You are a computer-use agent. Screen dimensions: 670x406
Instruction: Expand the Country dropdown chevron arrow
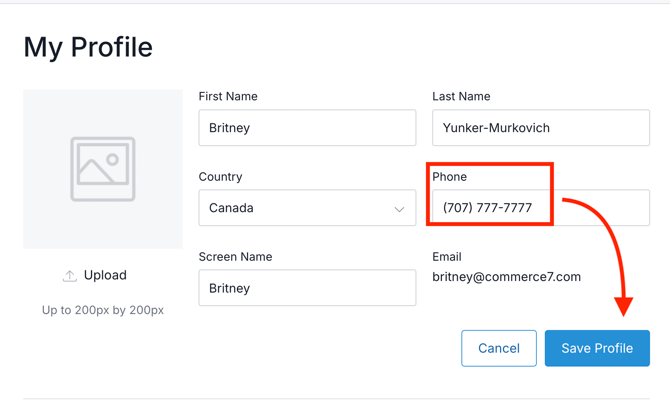399,209
